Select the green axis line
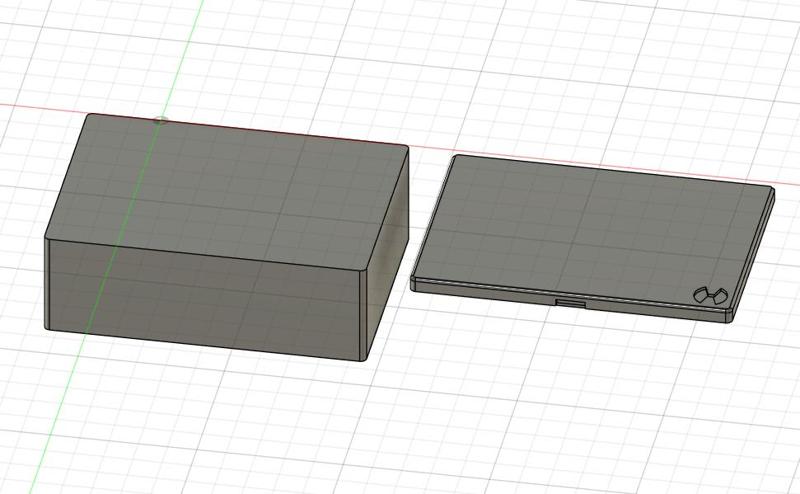 point(116,247)
